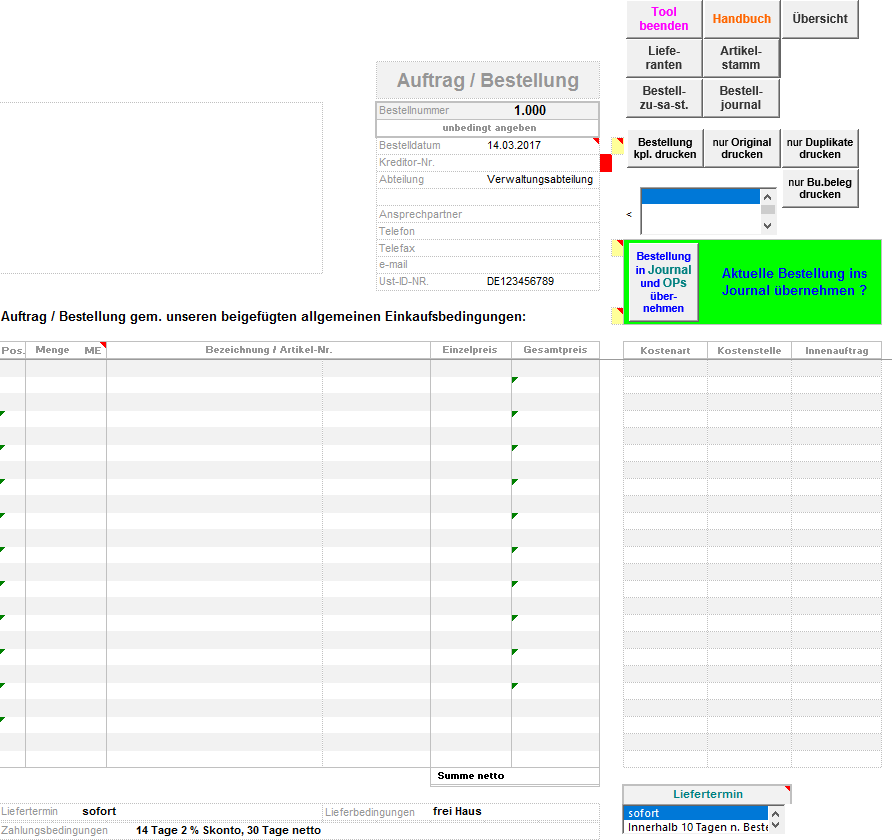The height and width of the screenshot is (840, 892).
Task: Open the Artikelstamm sheet
Action: (x=741, y=58)
